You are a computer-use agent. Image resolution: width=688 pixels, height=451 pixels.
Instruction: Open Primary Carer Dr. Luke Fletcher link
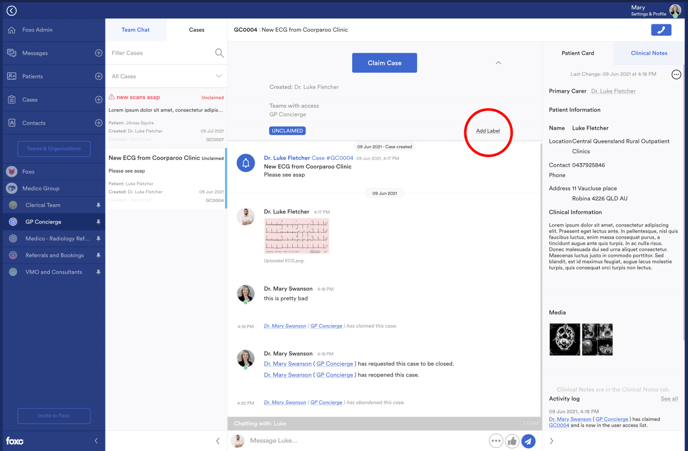pos(613,91)
